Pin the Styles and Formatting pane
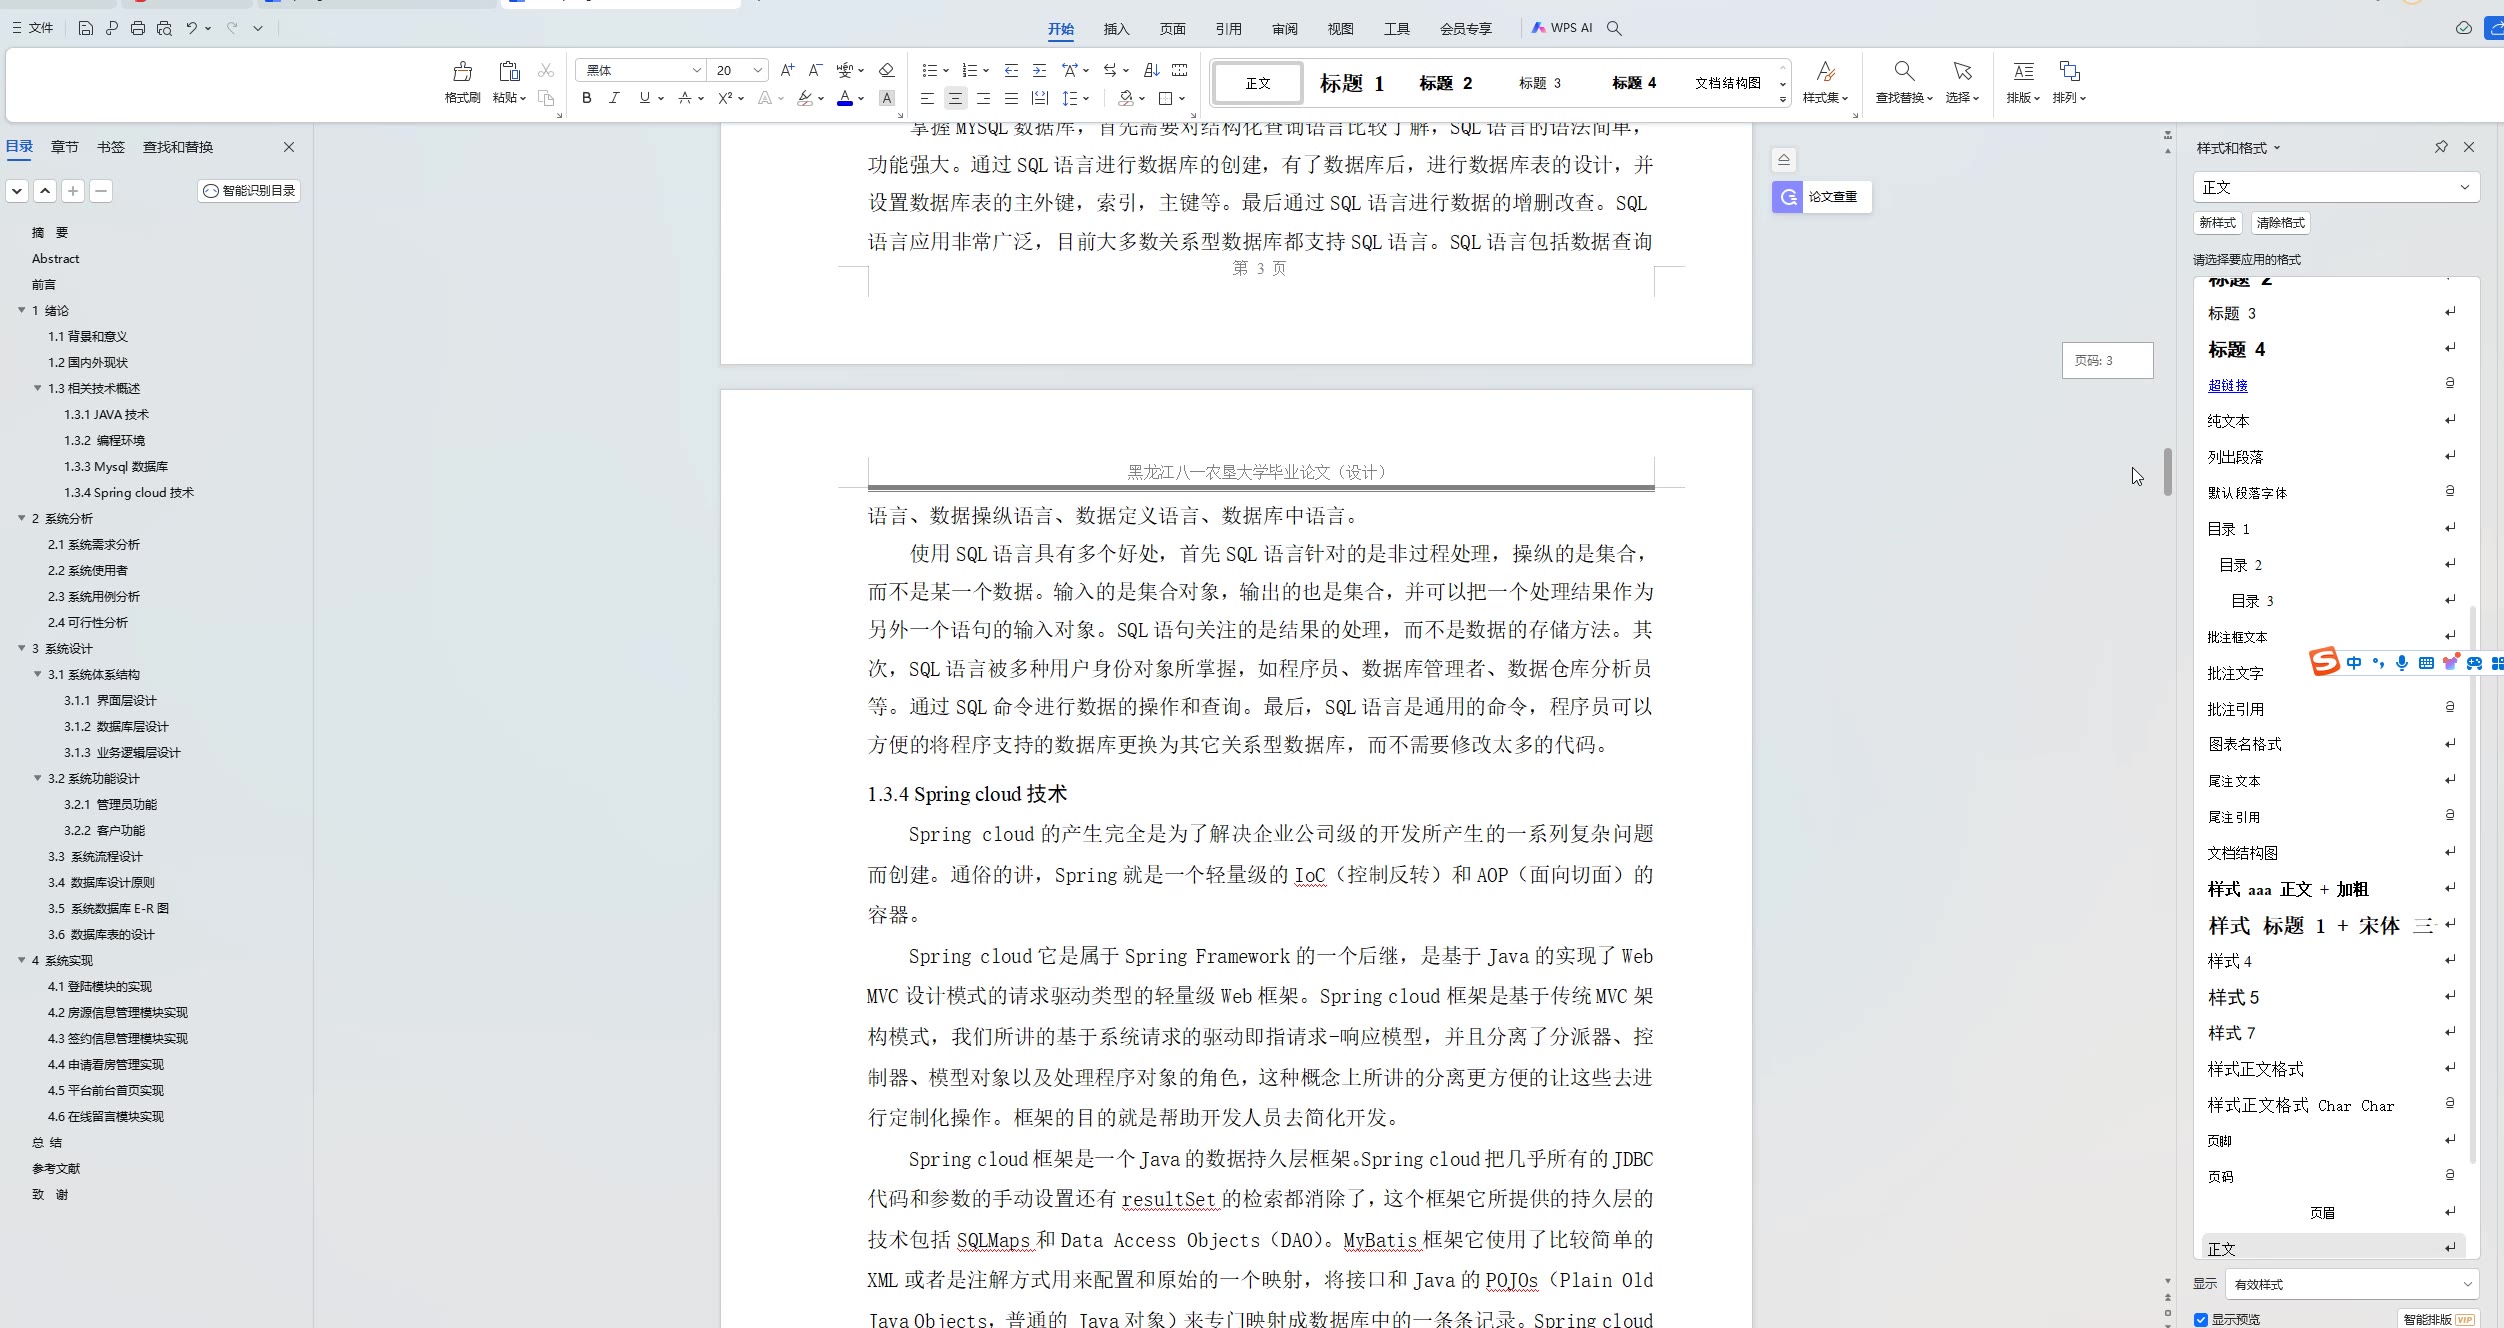The image size is (2504, 1328). [2441, 147]
